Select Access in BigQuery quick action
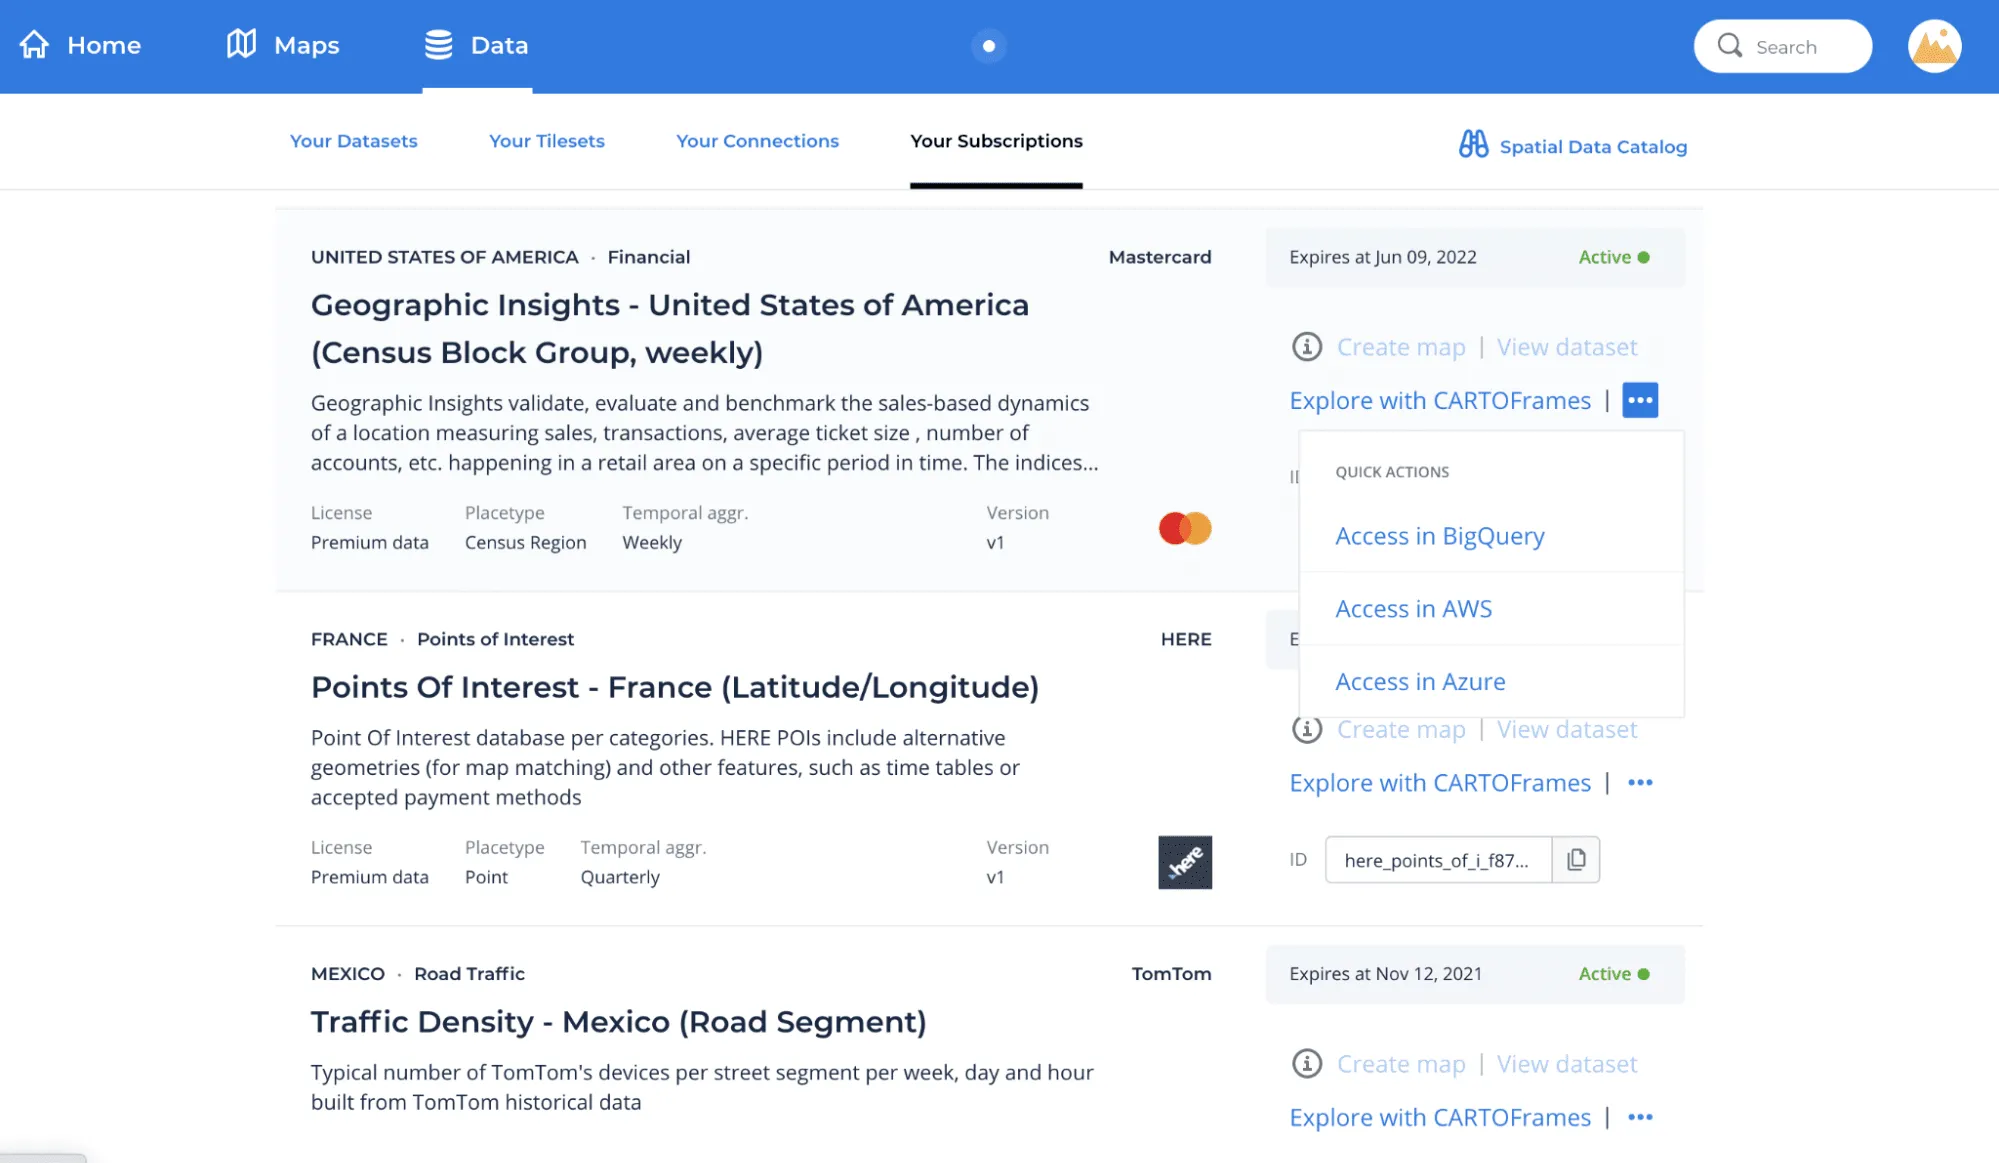The width and height of the screenshot is (1999, 1164). tap(1439, 537)
